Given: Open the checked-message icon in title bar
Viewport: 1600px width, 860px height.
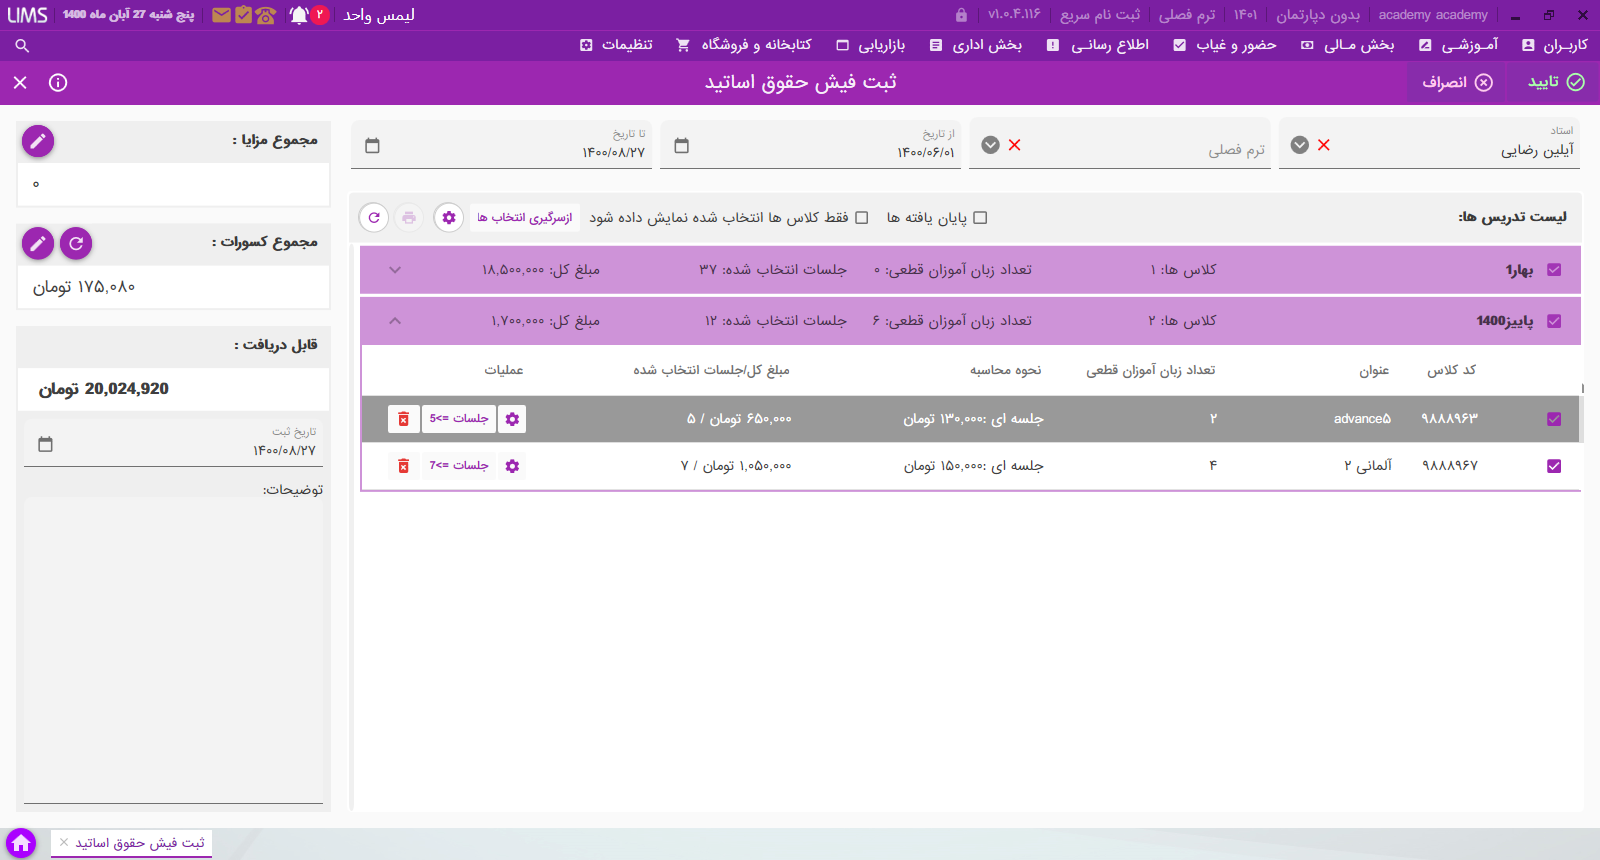Looking at the screenshot, I should pyautogui.click(x=243, y=15).
